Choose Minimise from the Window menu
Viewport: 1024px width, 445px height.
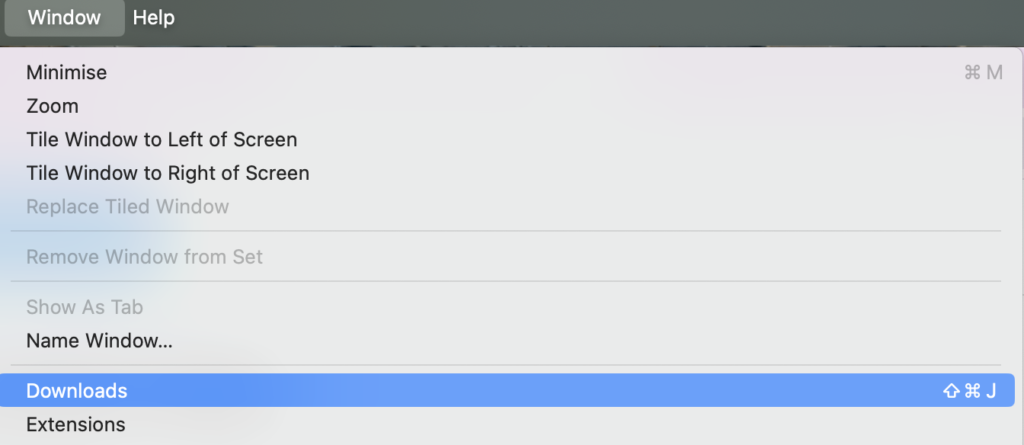(66, 73)
